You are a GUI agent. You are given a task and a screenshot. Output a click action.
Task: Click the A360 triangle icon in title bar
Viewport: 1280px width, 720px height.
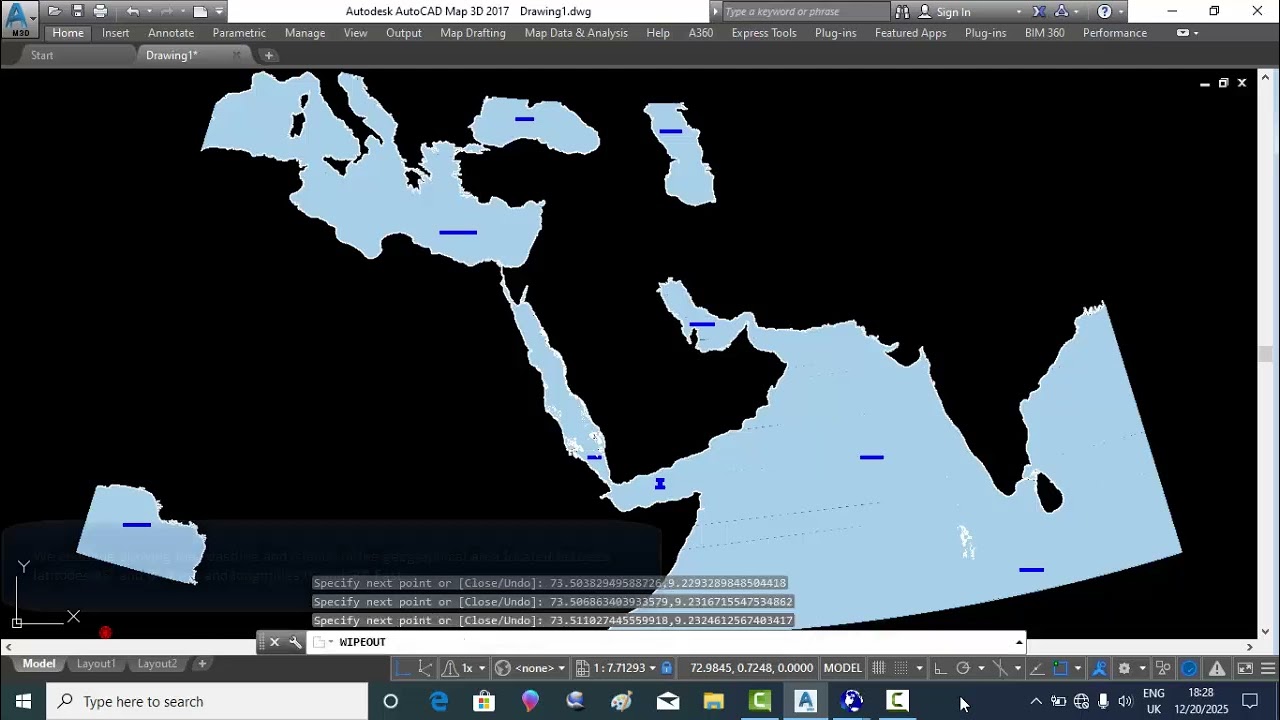[x=1061, y=11]
